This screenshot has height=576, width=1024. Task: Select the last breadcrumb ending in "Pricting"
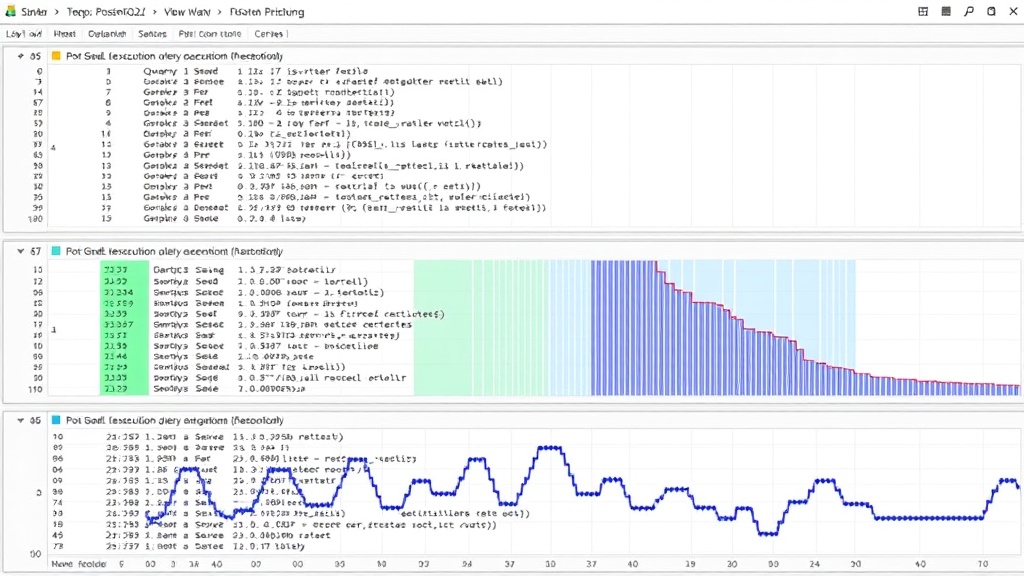click(266, 12)
